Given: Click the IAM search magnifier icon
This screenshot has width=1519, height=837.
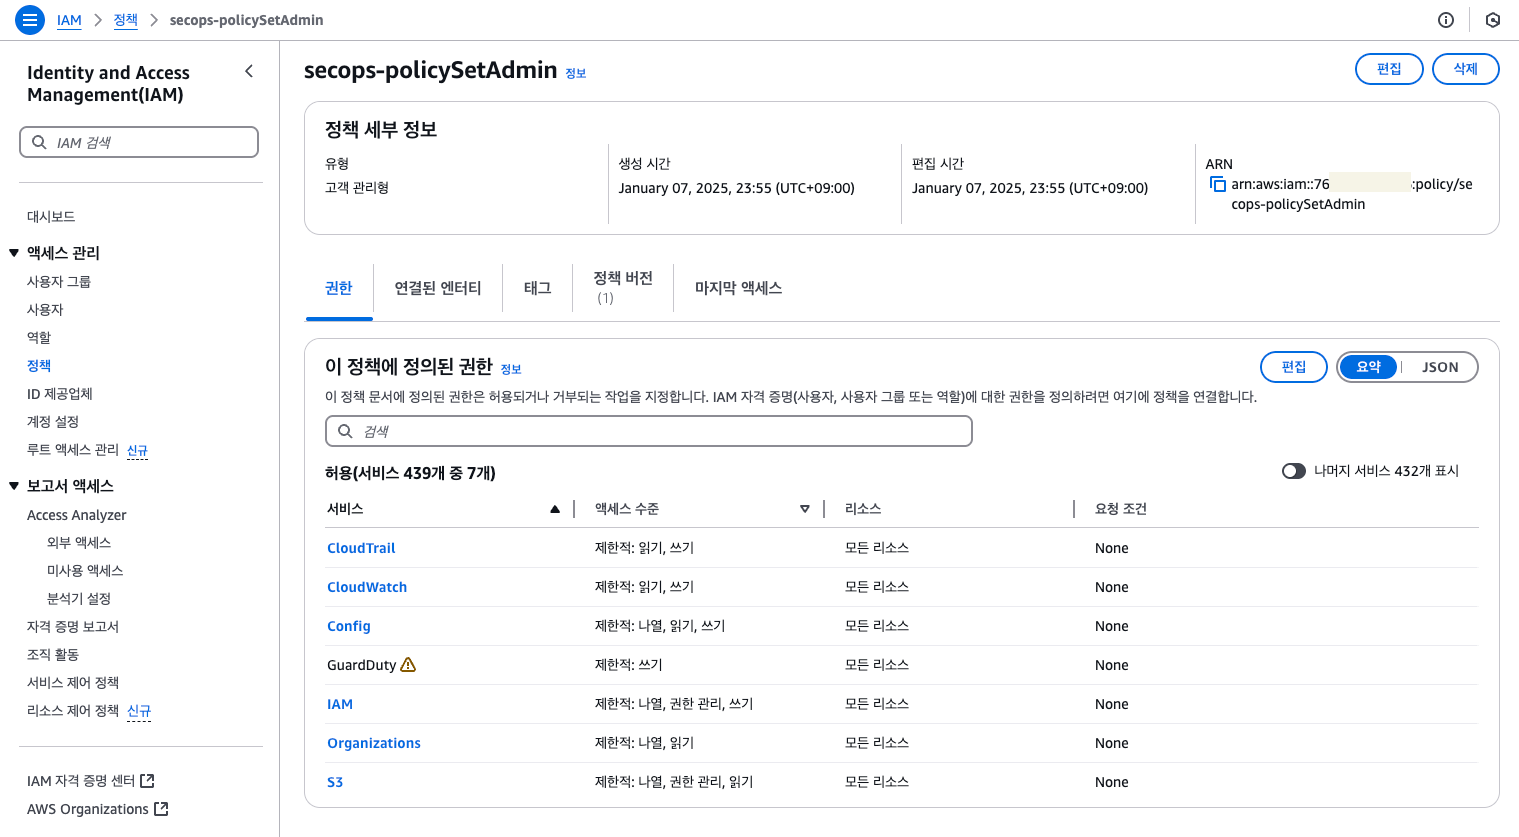Looking at the screenshot, I should tap(39, 142).
